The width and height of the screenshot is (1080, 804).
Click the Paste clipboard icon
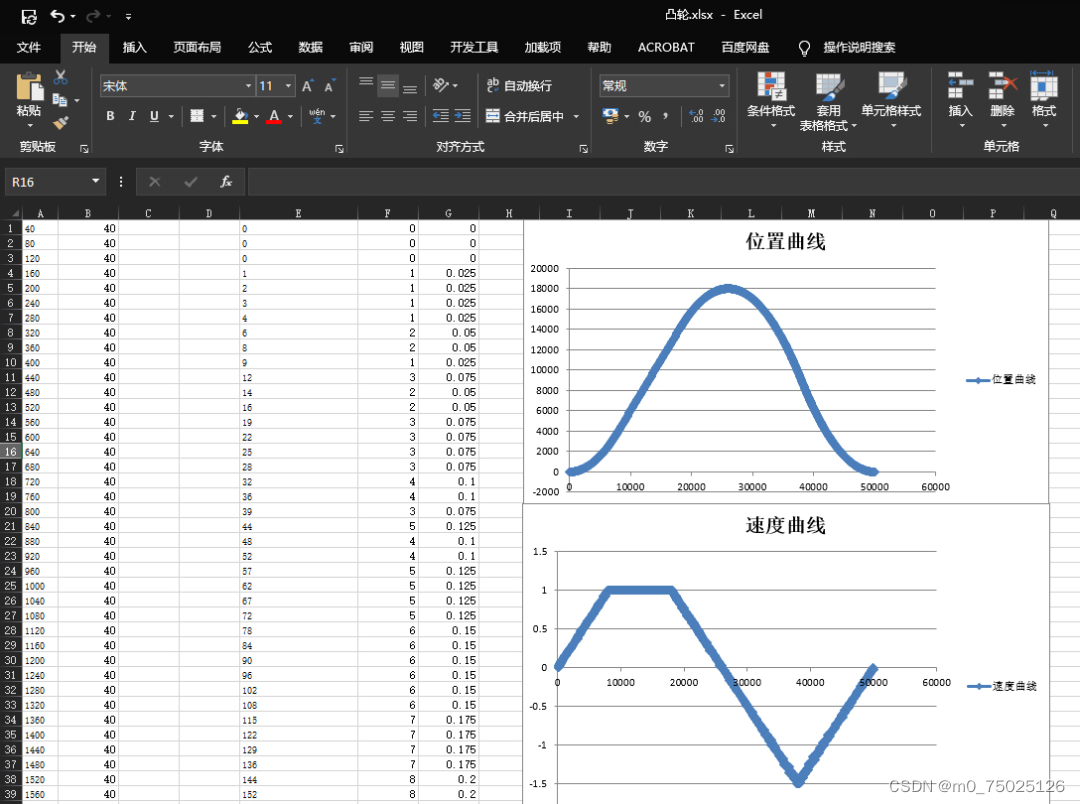29,87
